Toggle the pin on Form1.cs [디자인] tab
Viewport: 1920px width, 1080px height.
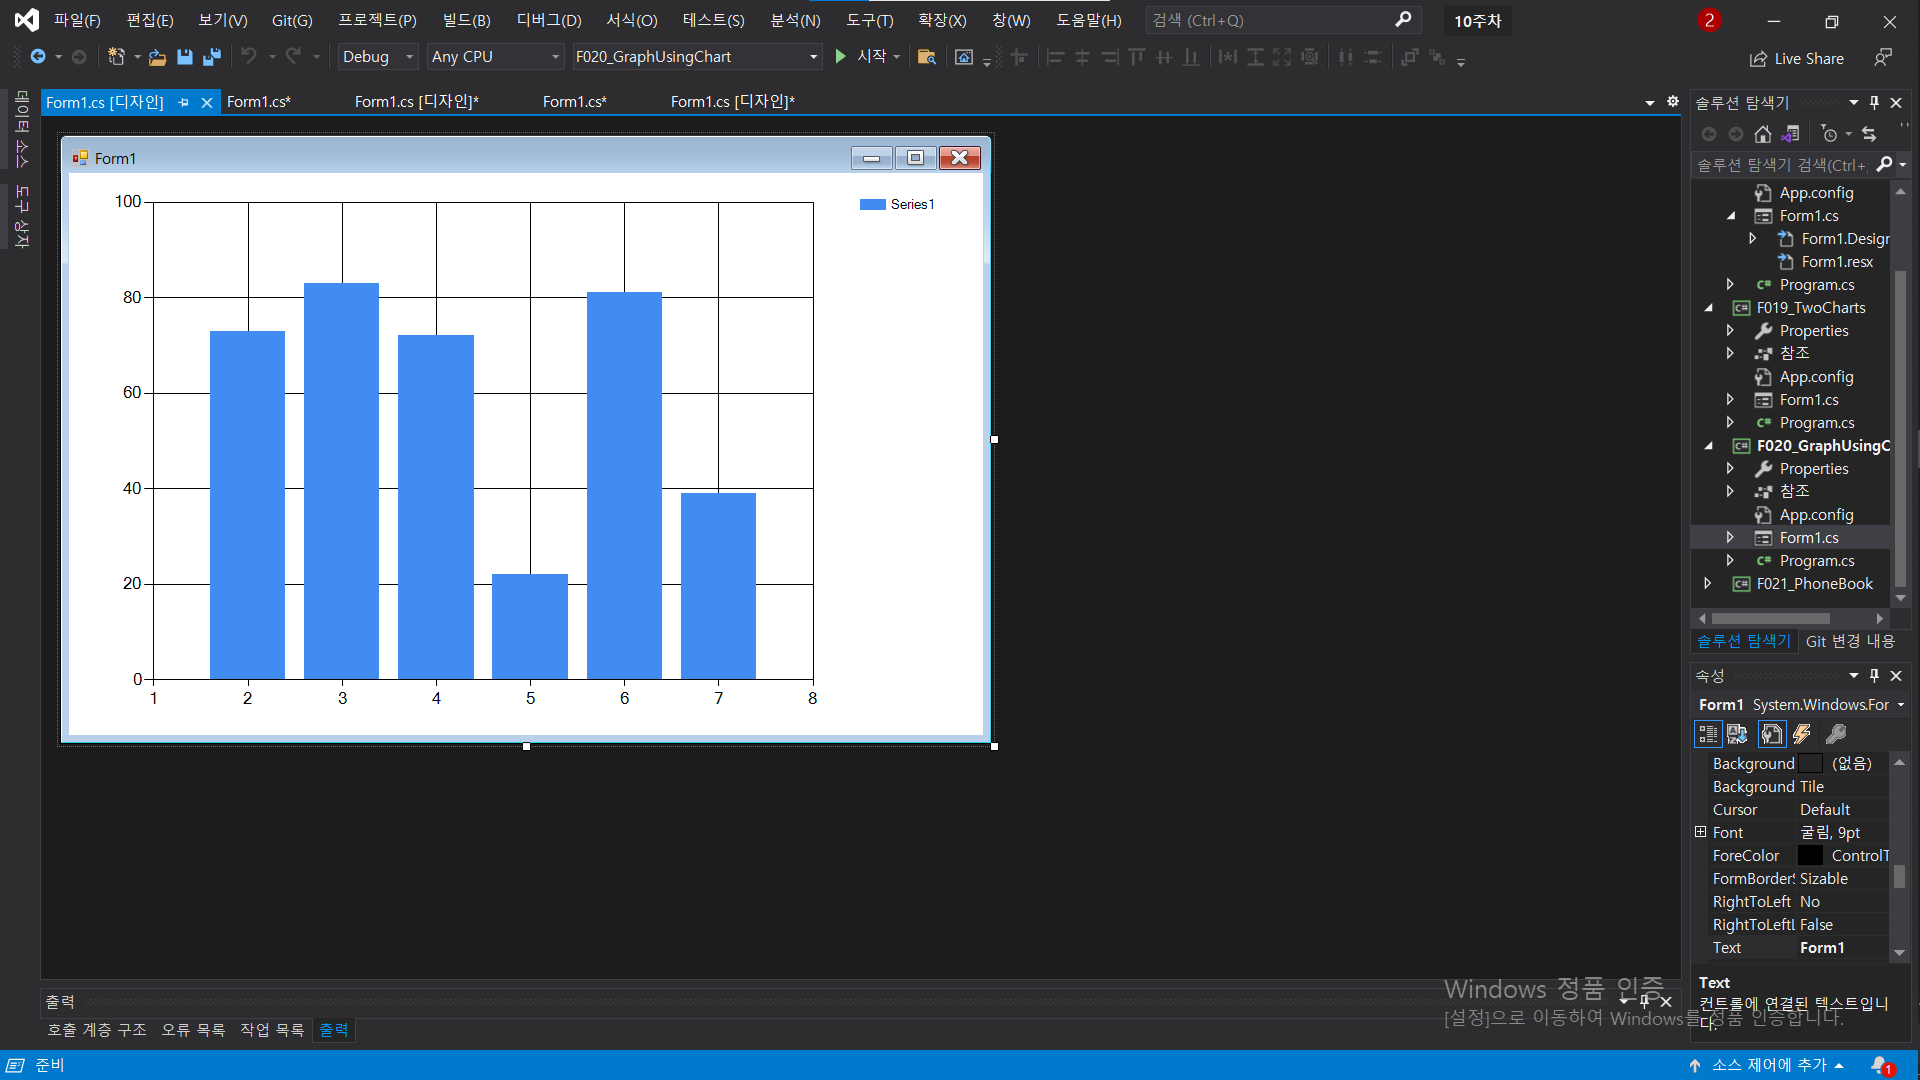coord(183,101)
